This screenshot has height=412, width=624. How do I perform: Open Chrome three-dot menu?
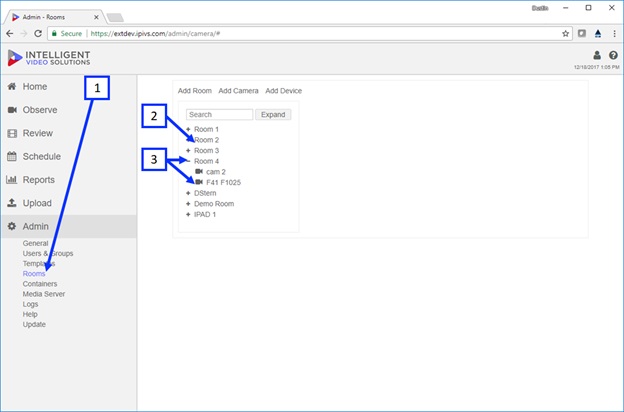pyautogui.click(x=614, y=34)
